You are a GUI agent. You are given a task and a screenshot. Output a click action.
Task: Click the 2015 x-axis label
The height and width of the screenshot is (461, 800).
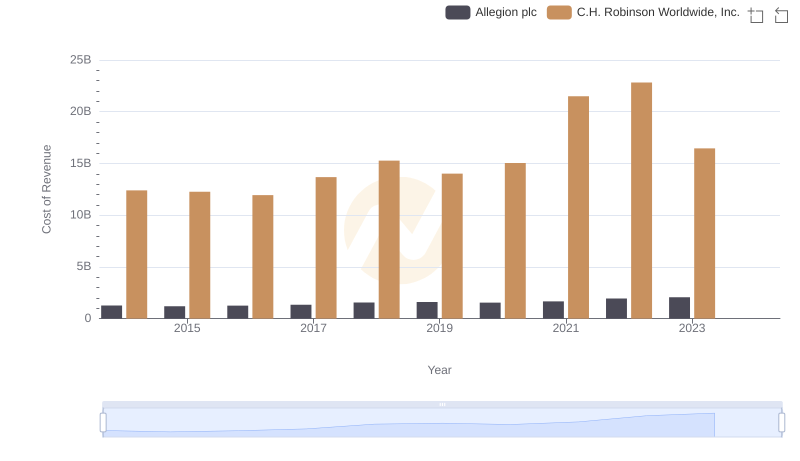pyautogui.click(x=187, y=328)
